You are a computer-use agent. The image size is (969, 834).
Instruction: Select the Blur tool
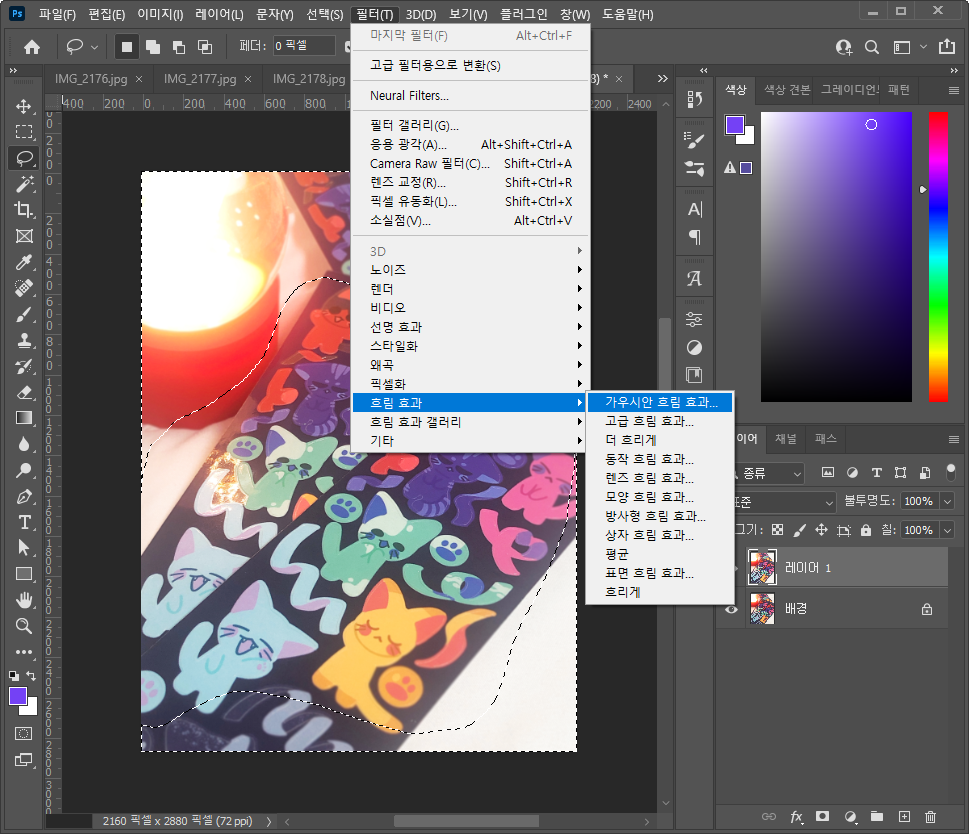pyautogui.click(x=24, y=444)
